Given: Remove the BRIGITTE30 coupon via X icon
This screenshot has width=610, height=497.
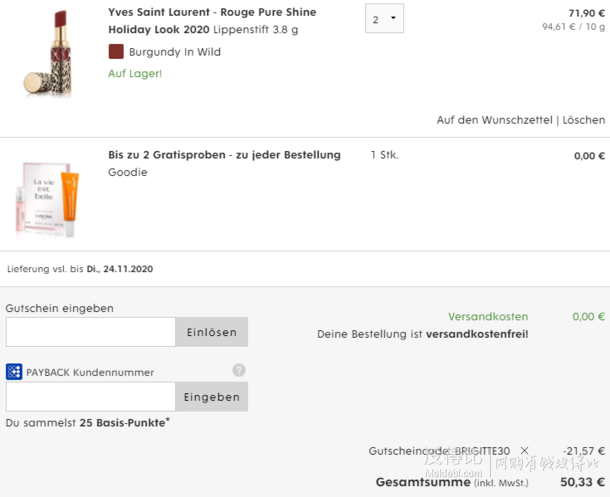Looking at the screenshot, I should [x=524, y=452].
